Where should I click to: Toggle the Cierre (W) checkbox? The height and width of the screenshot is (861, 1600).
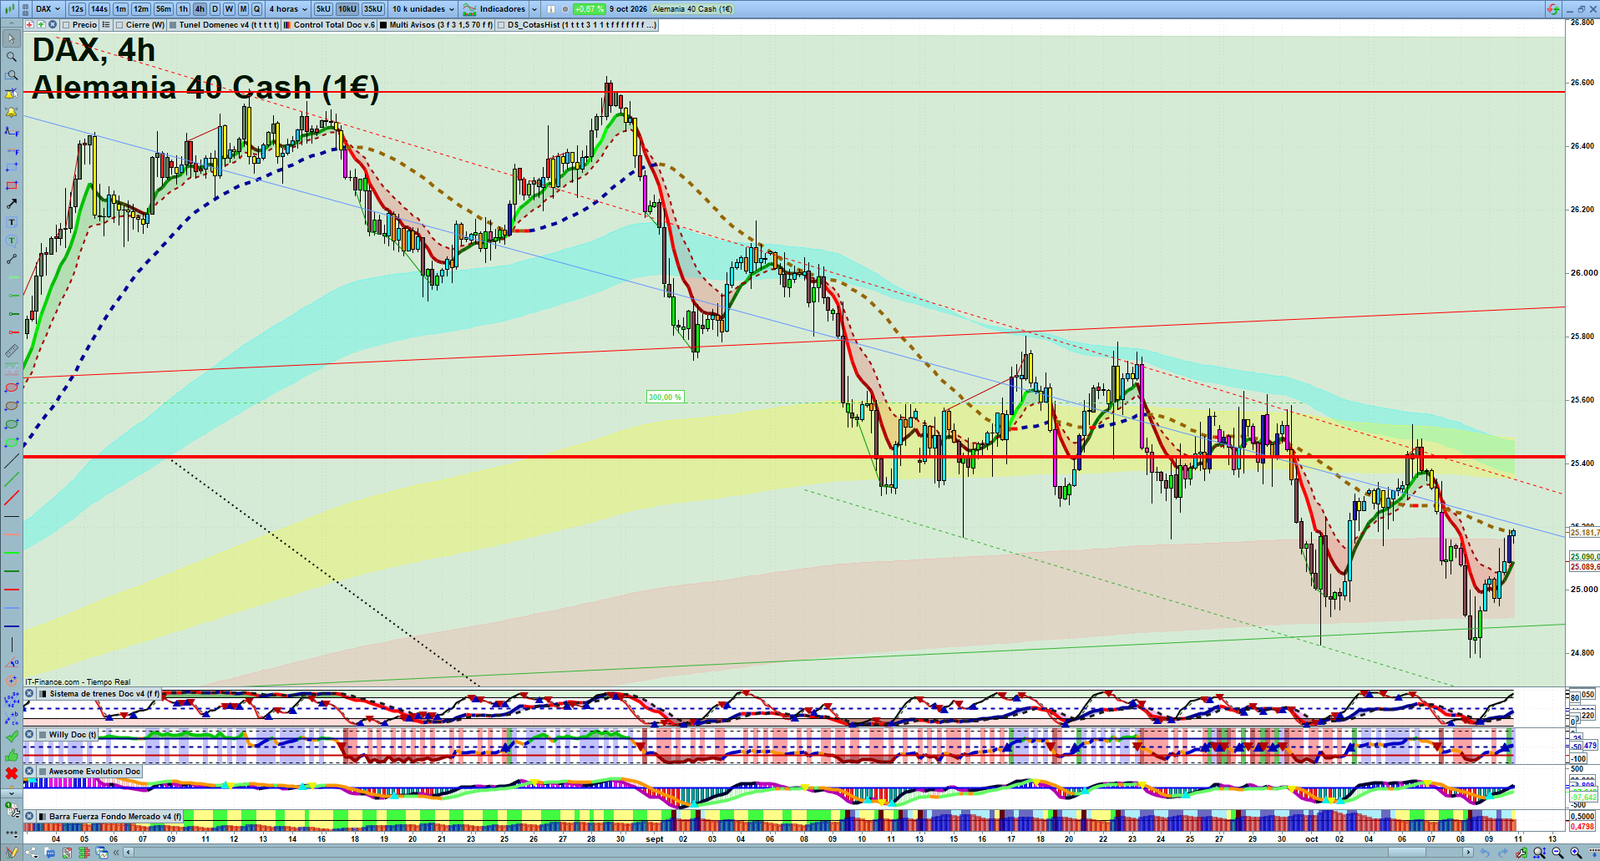coord(120,25)
